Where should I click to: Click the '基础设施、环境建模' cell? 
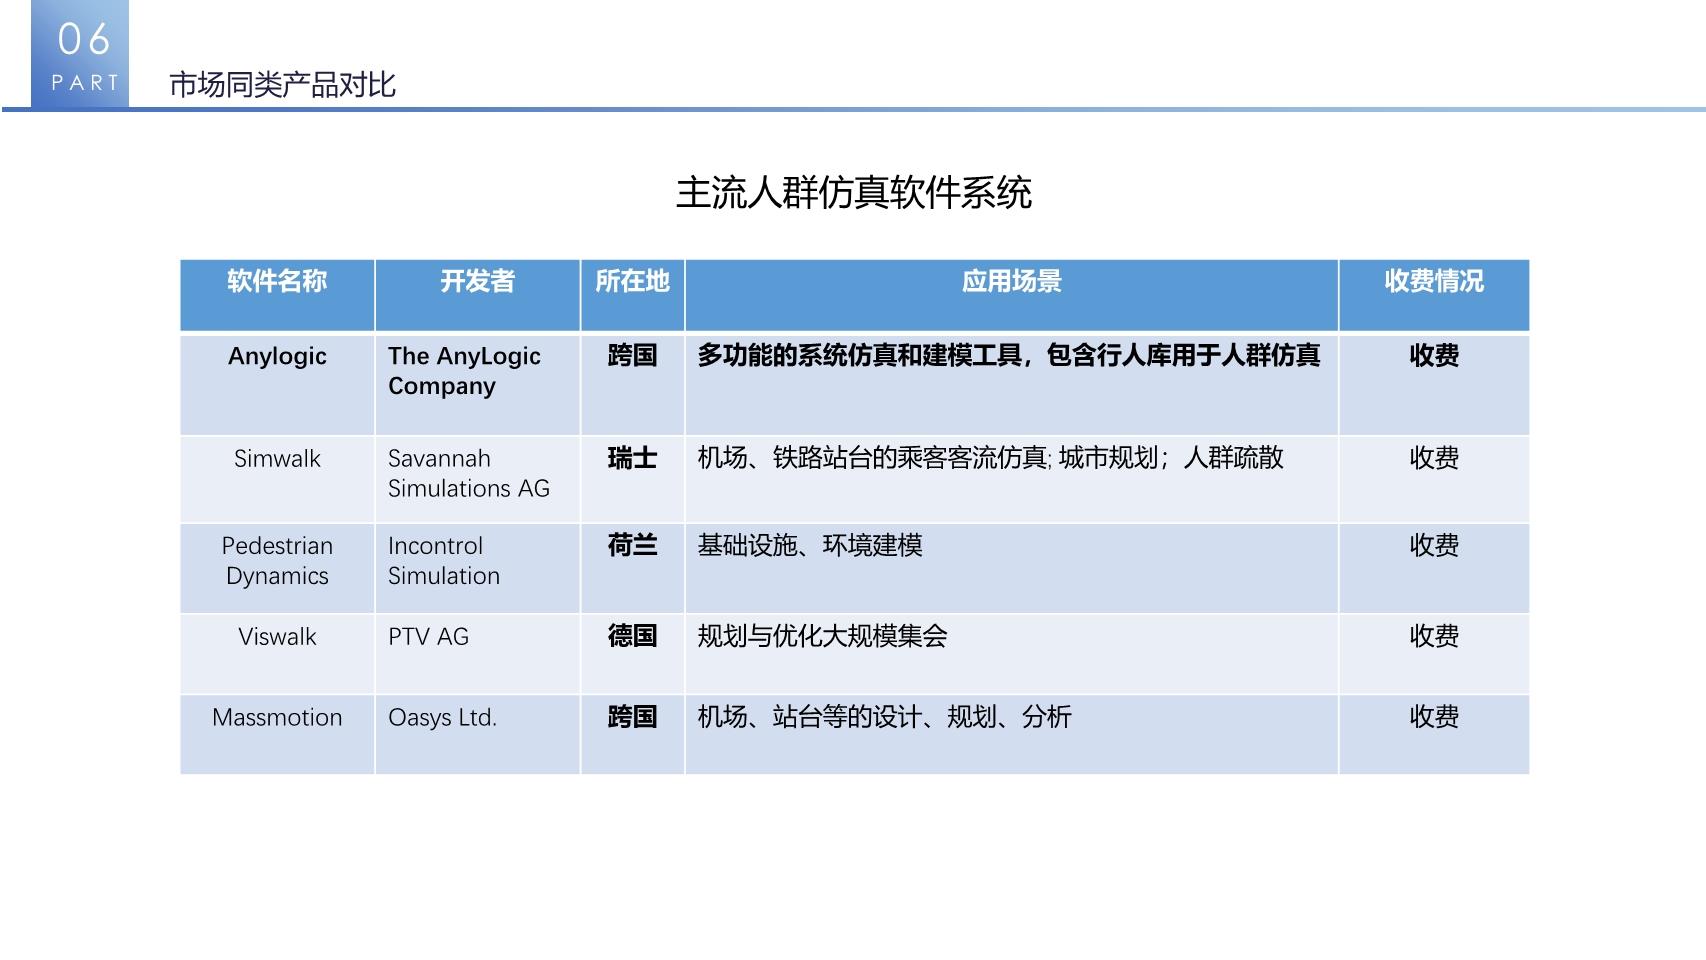(1012, 568)
